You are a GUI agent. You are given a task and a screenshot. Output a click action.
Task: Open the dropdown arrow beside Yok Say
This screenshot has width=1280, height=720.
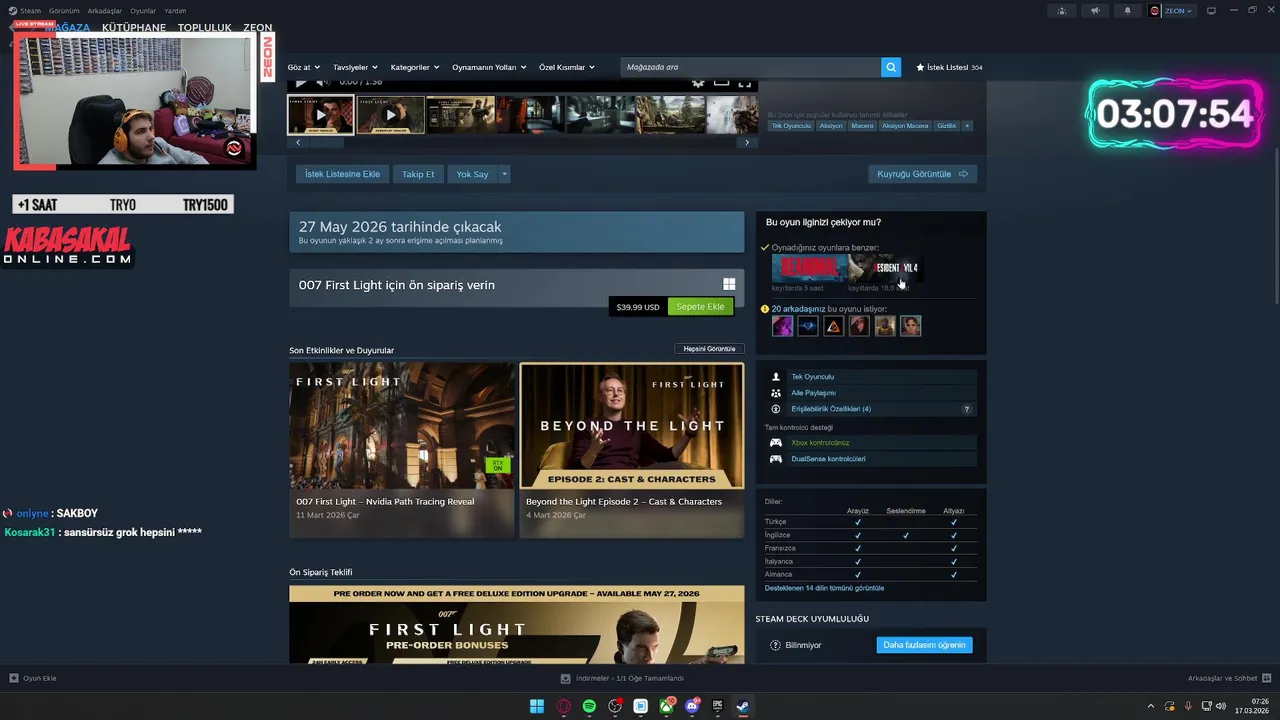pos(505,174)
